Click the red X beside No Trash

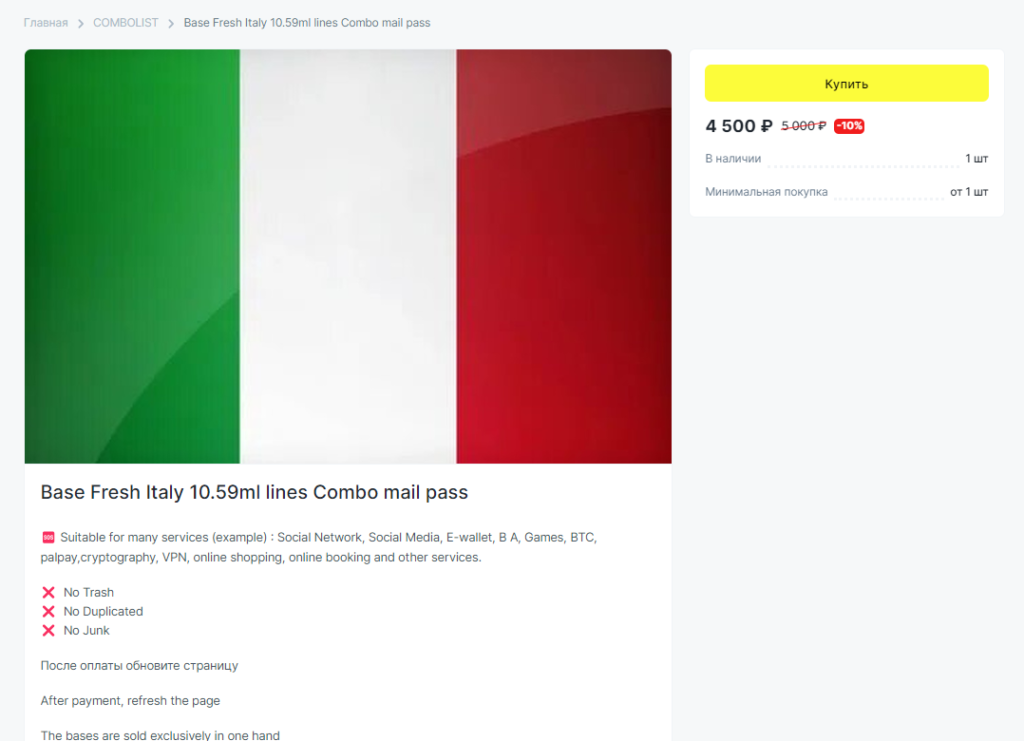48,592
